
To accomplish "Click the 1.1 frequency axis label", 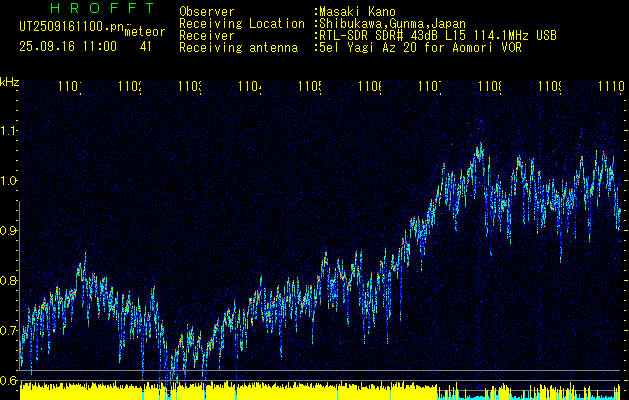I will [x=9, y=130].
